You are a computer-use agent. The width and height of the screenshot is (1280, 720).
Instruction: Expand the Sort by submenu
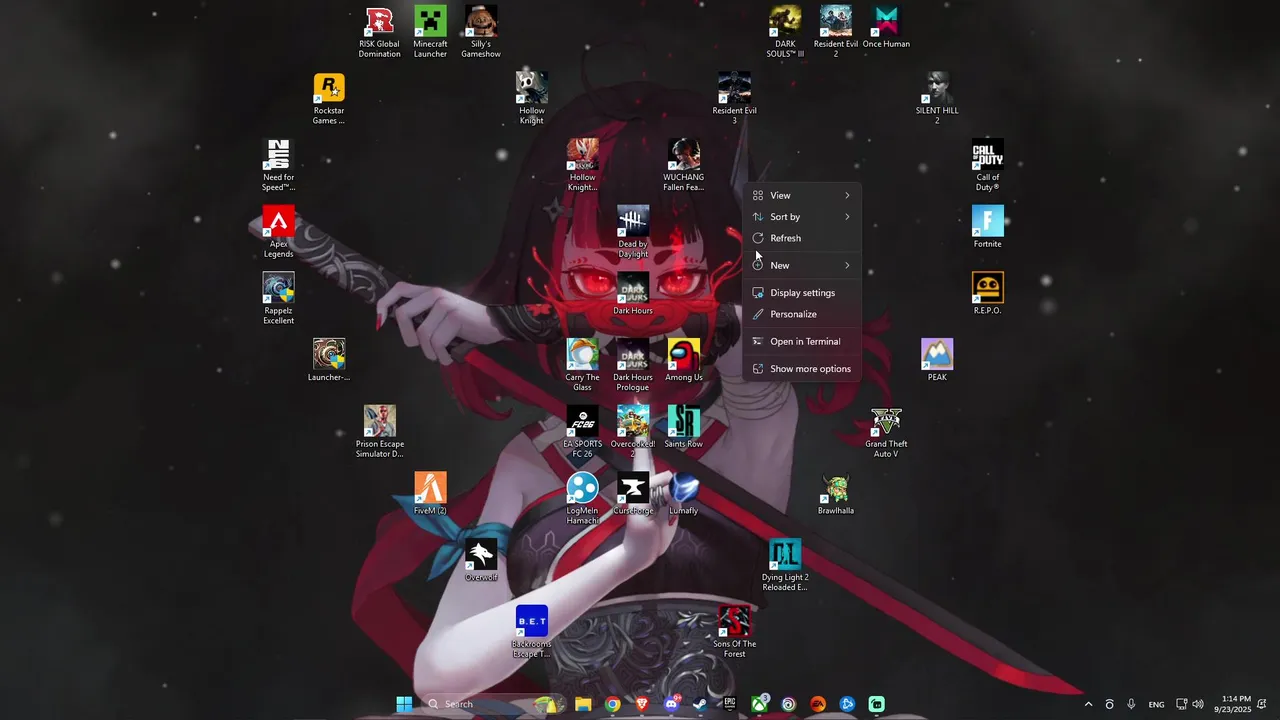coord(802,217)
